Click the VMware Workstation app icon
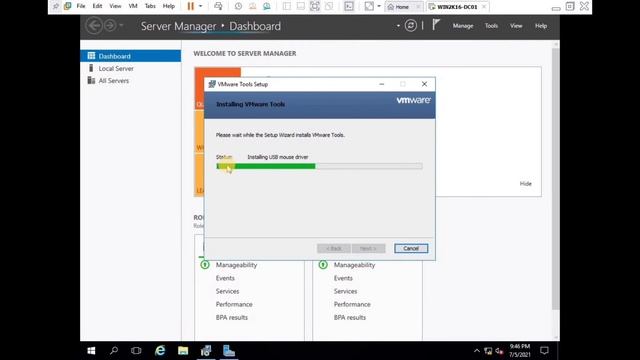Image resolution: width=640 pixels, height=360 pixels. 67,6
